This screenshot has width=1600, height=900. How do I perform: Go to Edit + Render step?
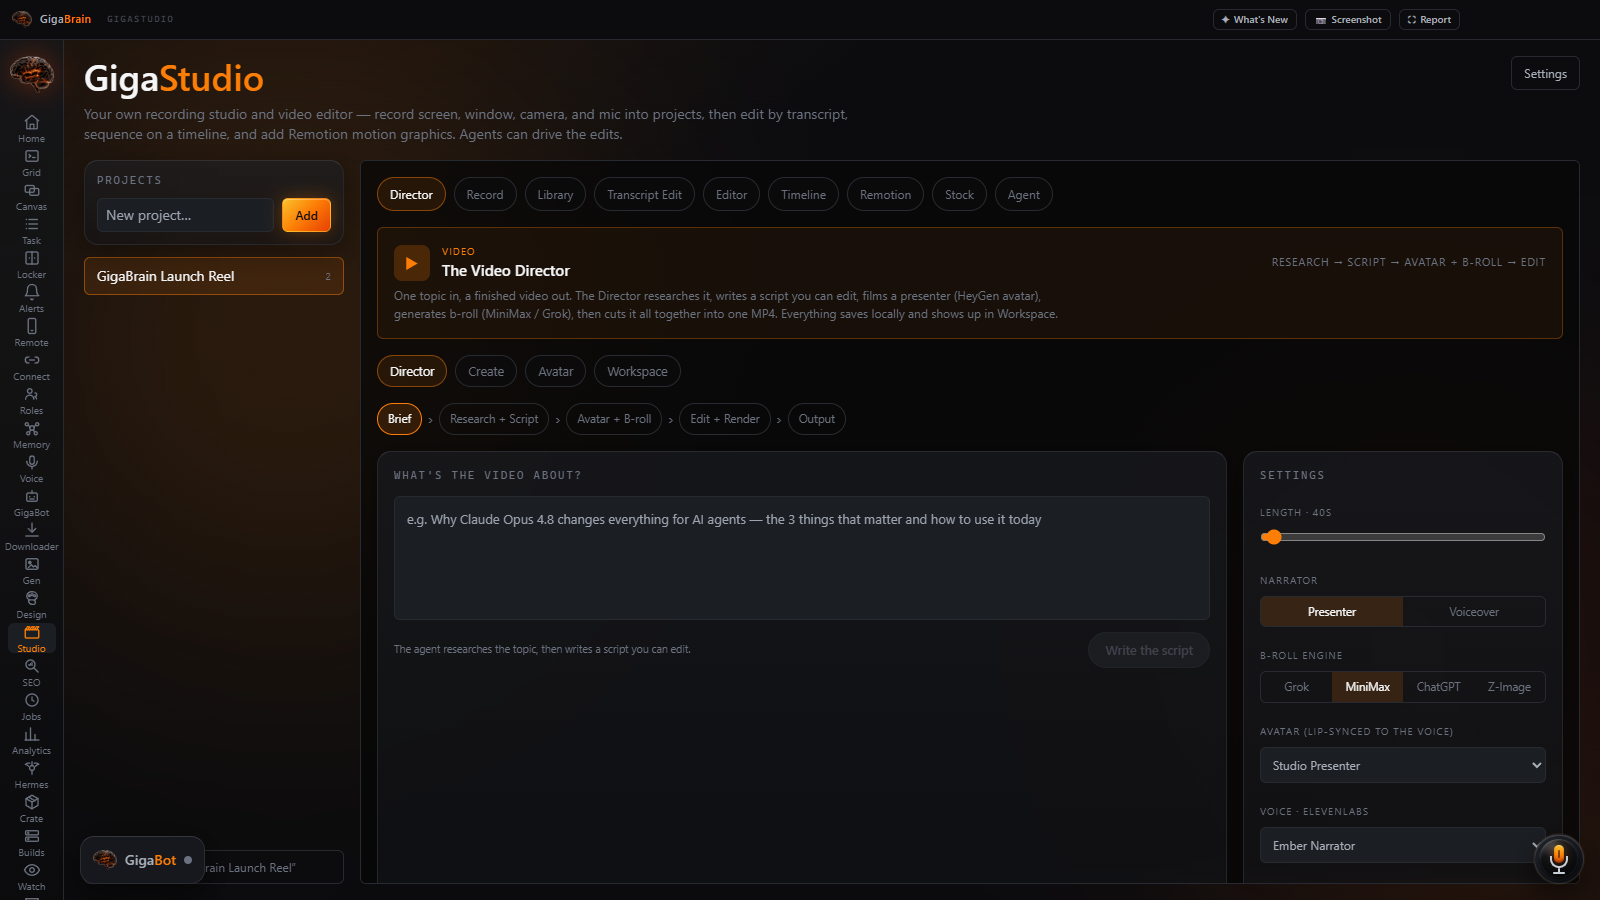[725, 419]
